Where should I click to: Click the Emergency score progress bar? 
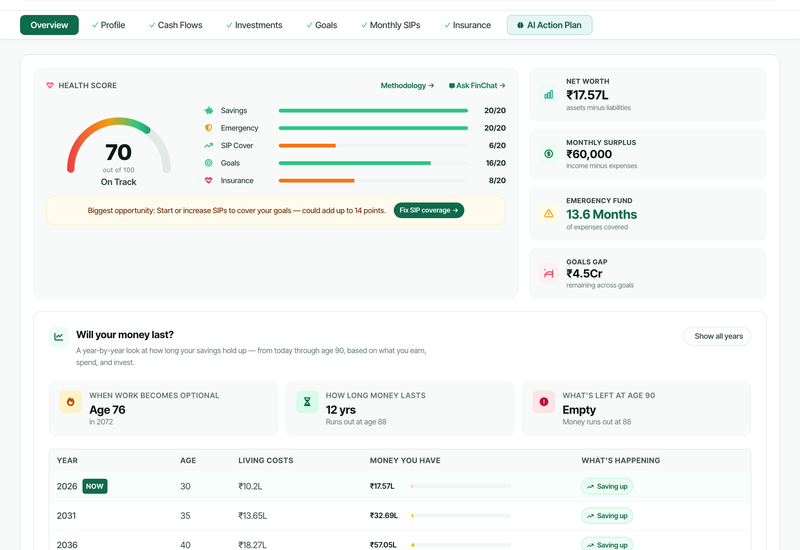tap(373, 128)
